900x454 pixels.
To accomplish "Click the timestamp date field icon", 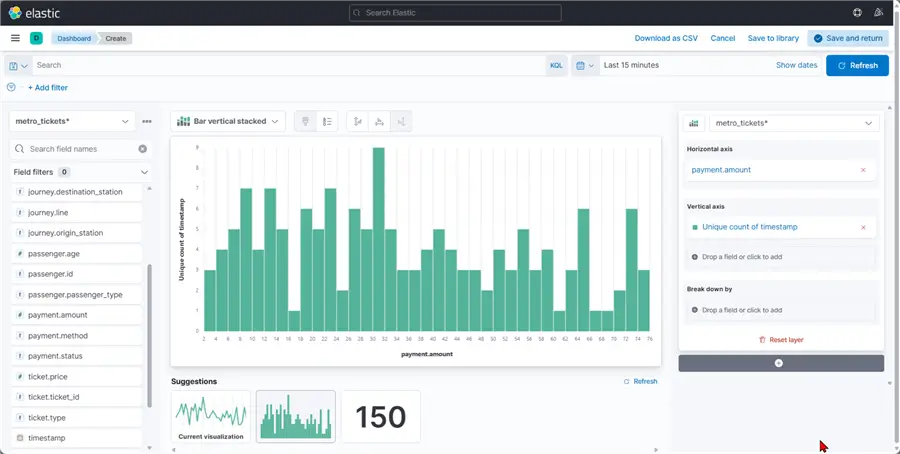I will [20, 438].
